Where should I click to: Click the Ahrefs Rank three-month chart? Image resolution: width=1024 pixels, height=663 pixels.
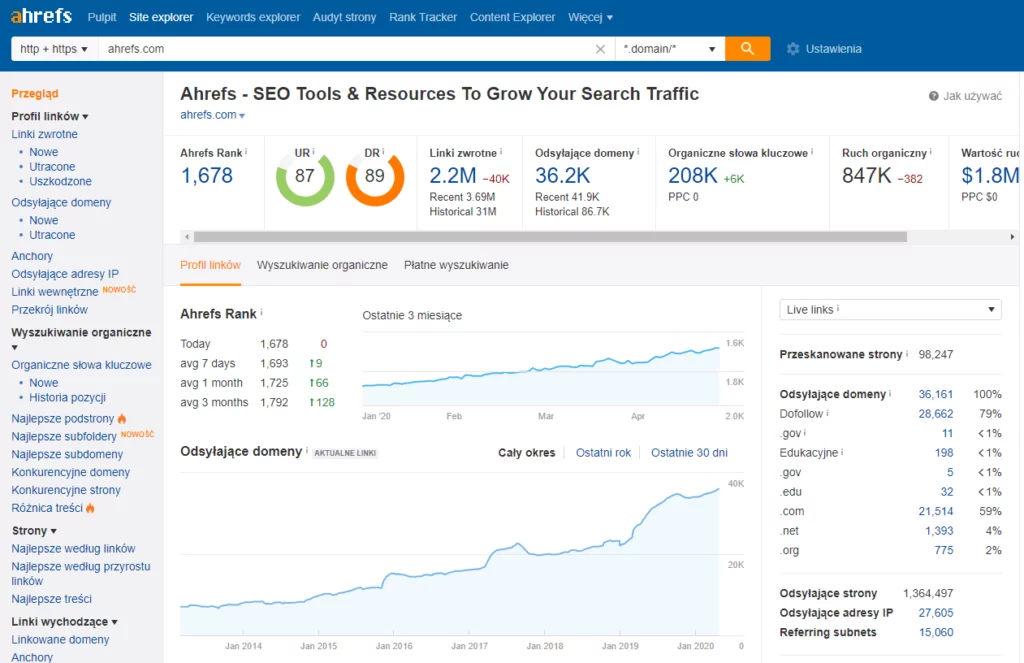pos(541,370)
